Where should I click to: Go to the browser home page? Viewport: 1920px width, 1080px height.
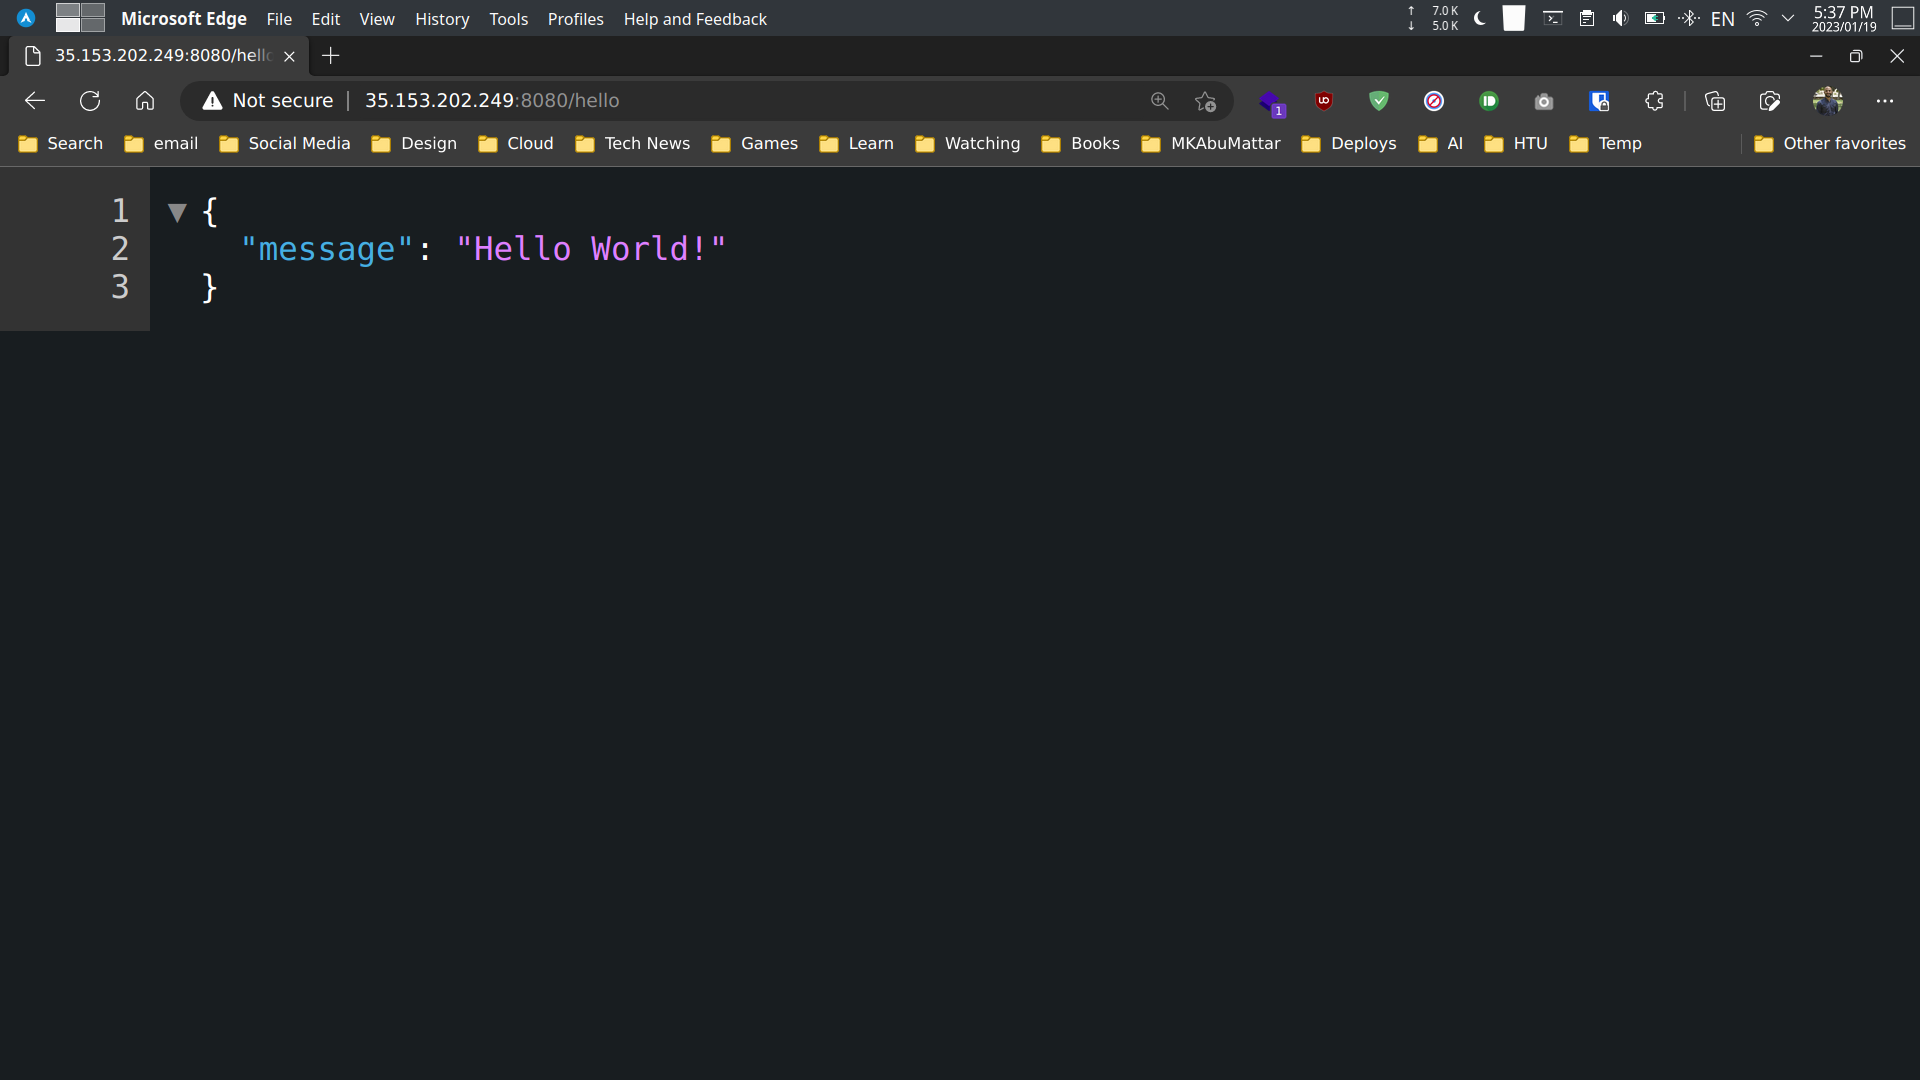[145, 100]
